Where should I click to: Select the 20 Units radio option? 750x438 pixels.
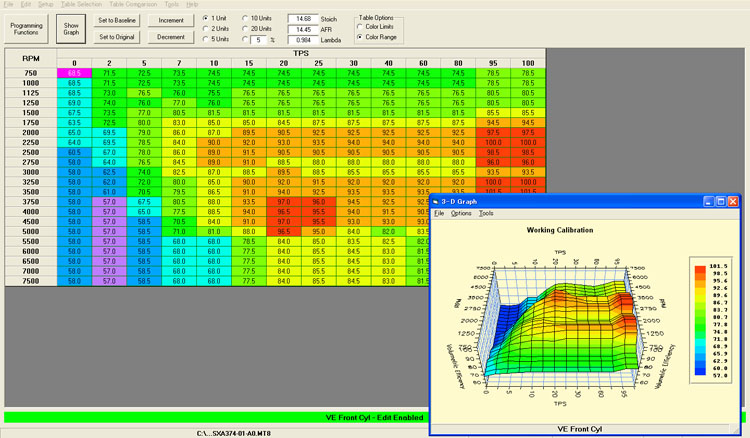[247, 29]
